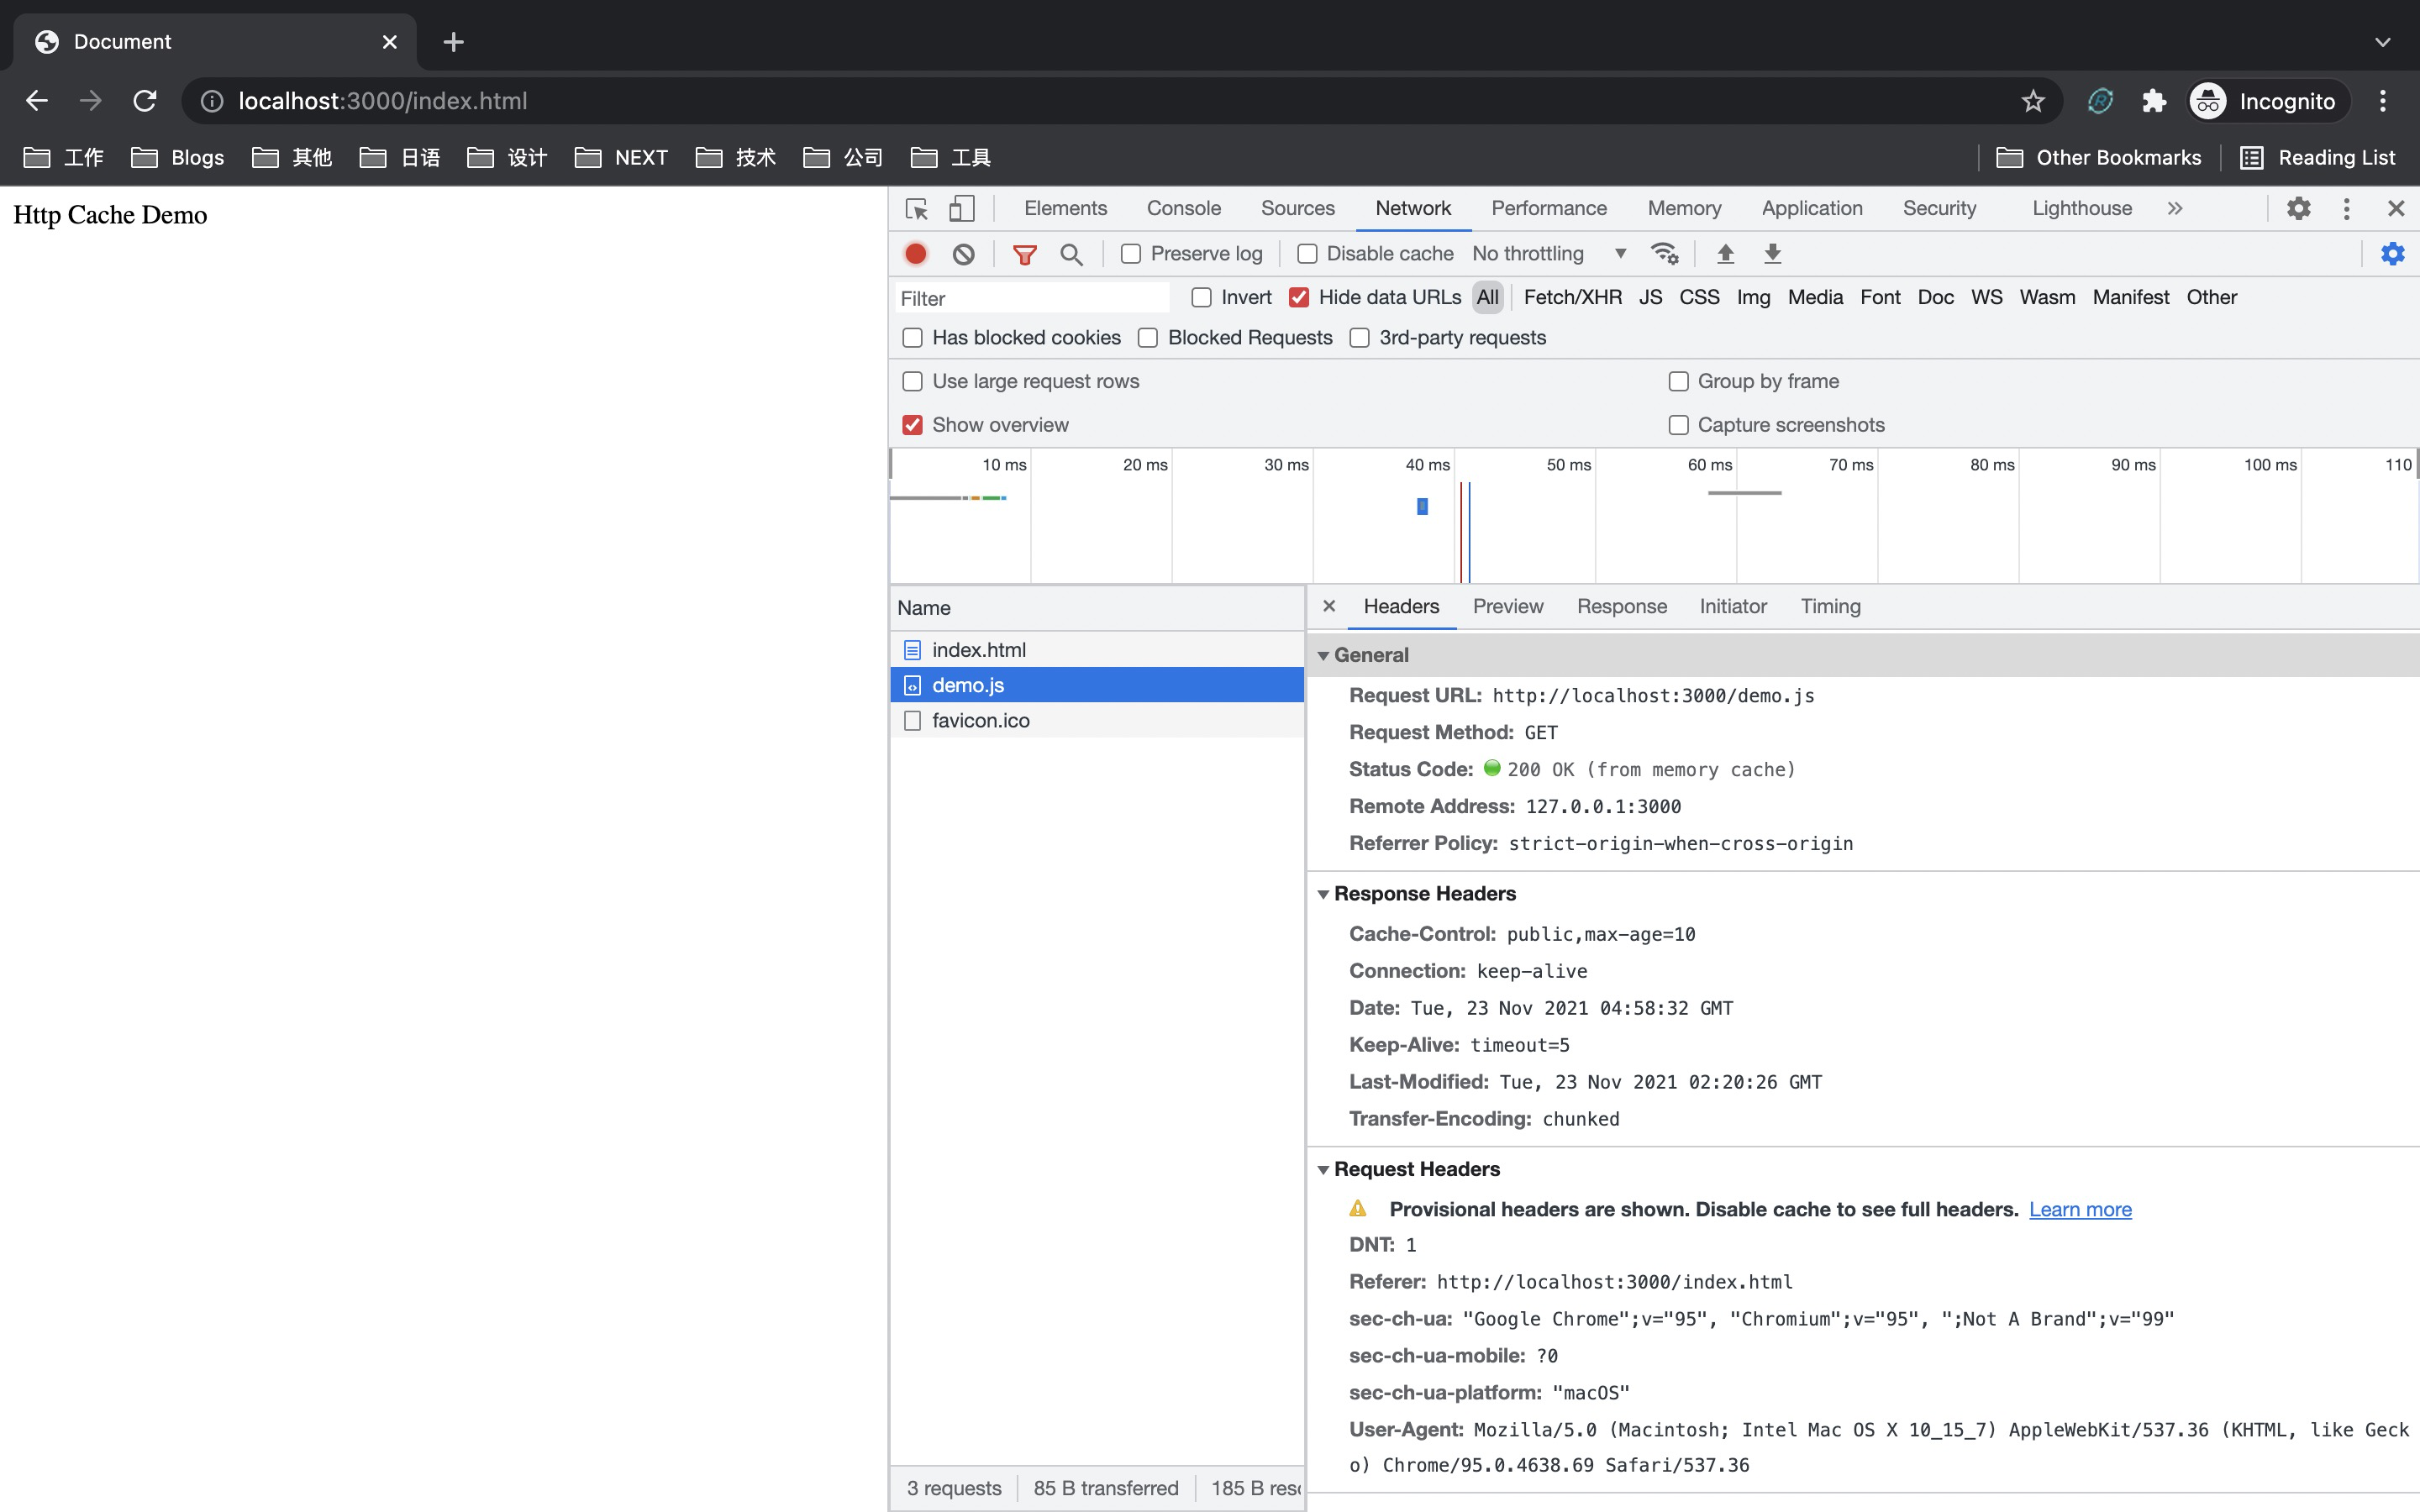Filter requests by Fetch/XHR
This screenshot has width=2420, height=1512.
point(1572,297)
